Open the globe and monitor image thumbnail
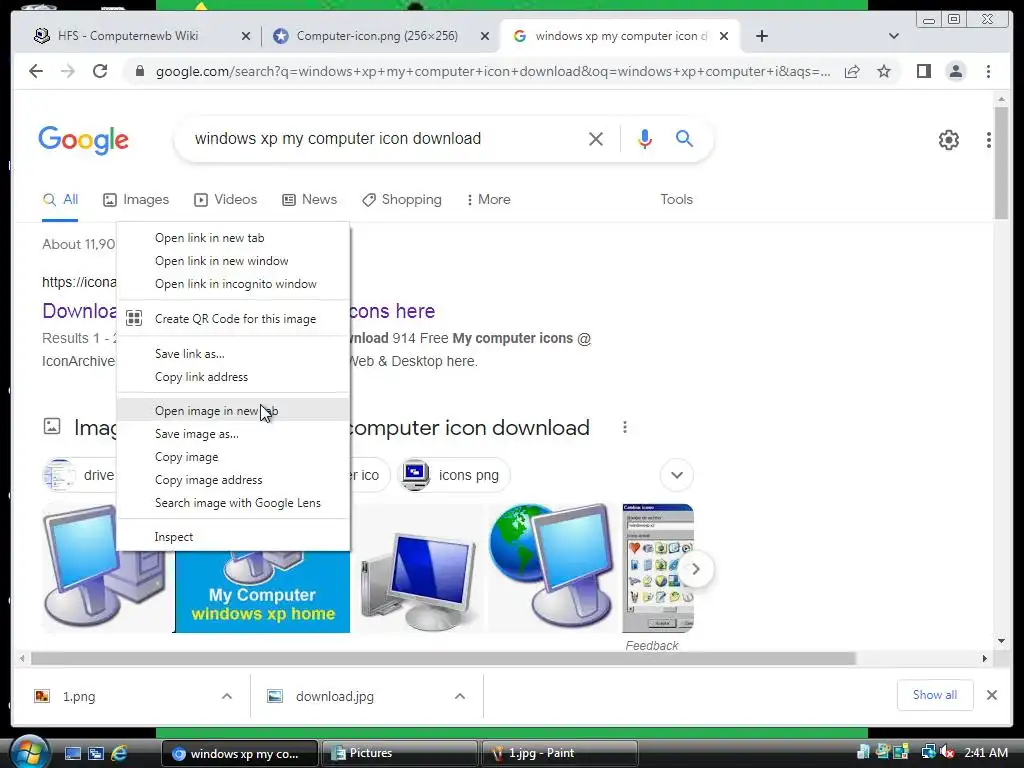The image size is (1024, 768). 552,568
